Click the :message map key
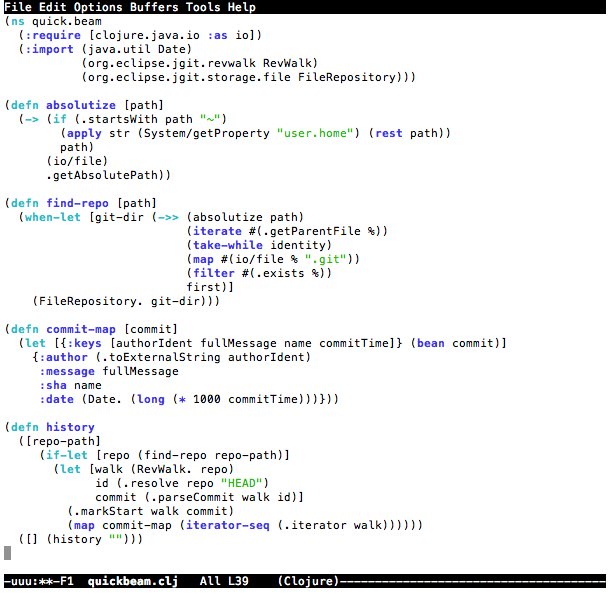 (x=66, y=371)
